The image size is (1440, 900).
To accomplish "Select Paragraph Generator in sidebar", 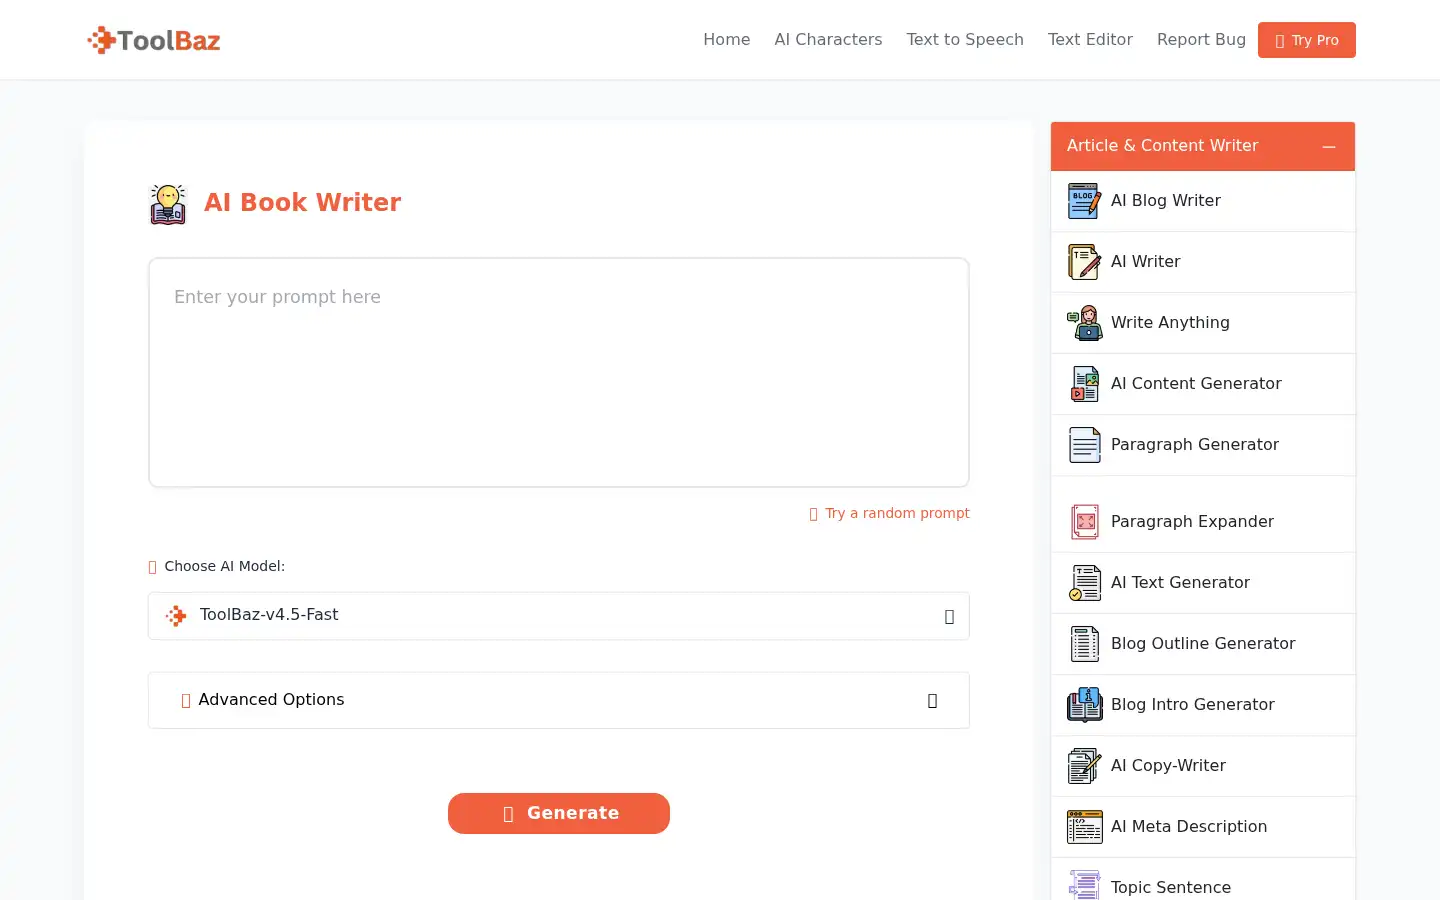I will [x=1203, y=445].
